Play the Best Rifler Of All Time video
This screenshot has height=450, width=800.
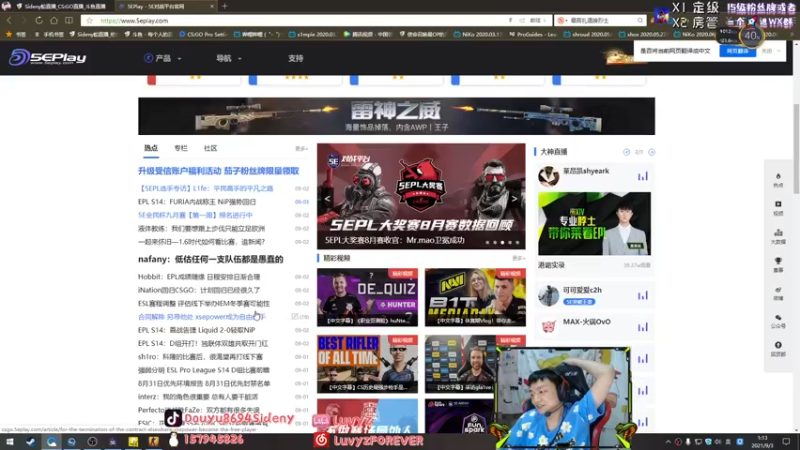(x=367, y=364)
